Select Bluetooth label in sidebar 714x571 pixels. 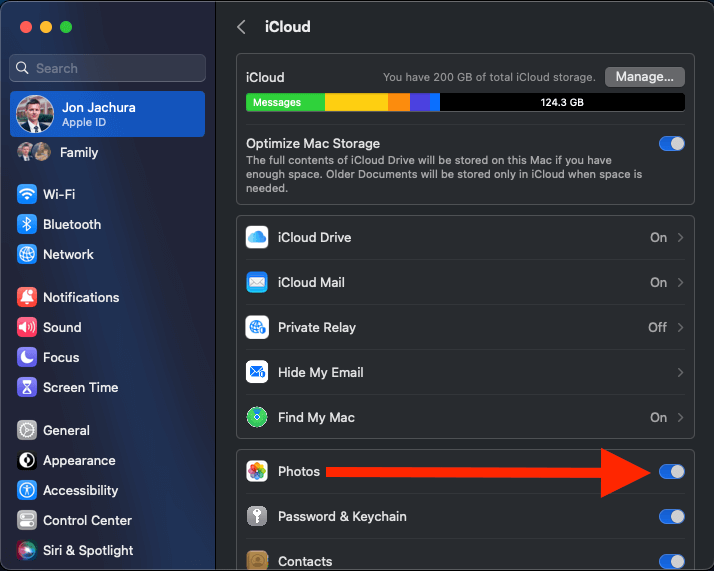(x=72, y=224)
